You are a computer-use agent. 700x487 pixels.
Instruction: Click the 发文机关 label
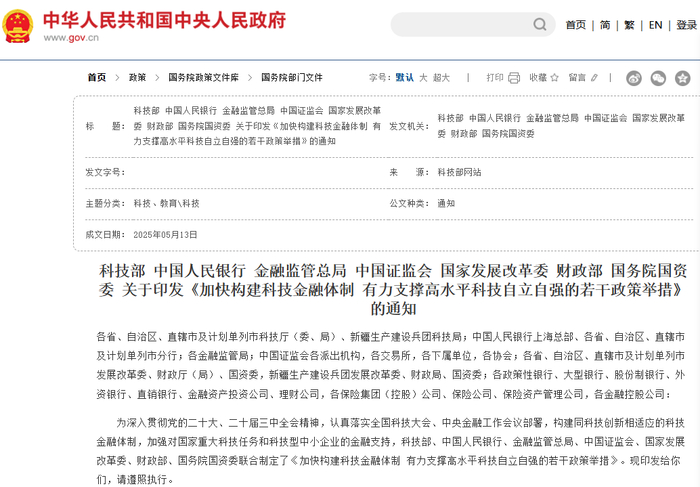409,126
